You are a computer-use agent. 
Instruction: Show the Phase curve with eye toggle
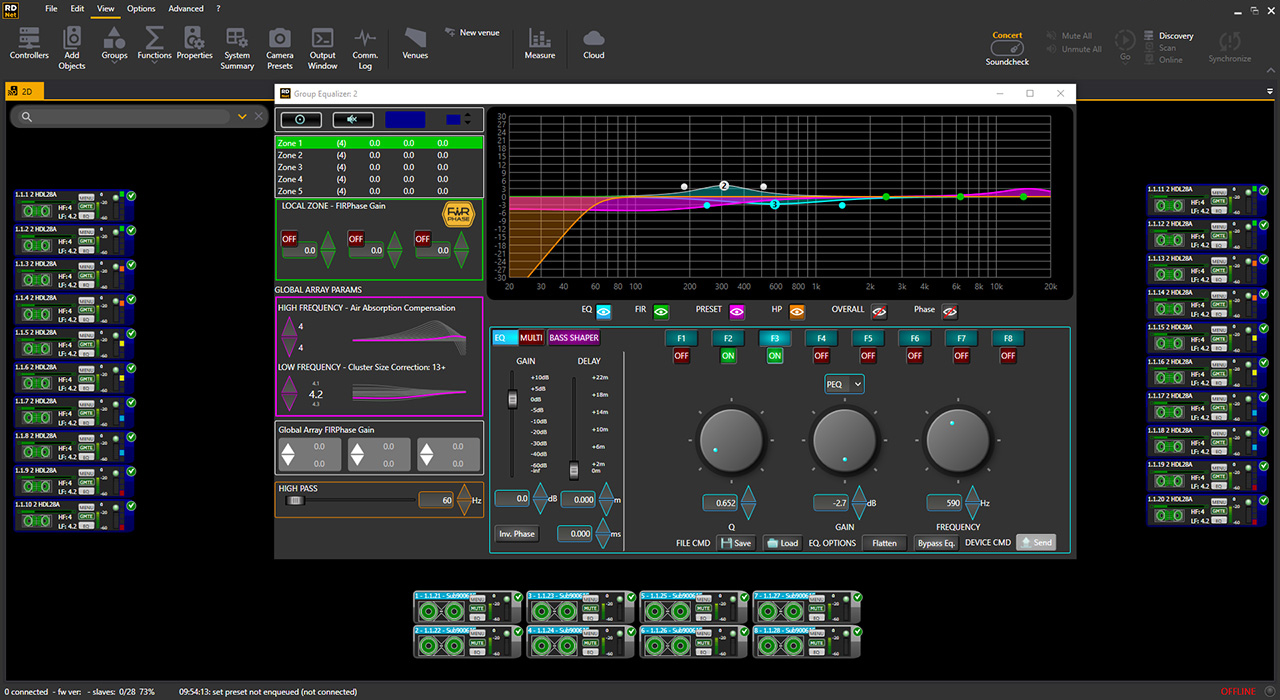click(949, 311)
